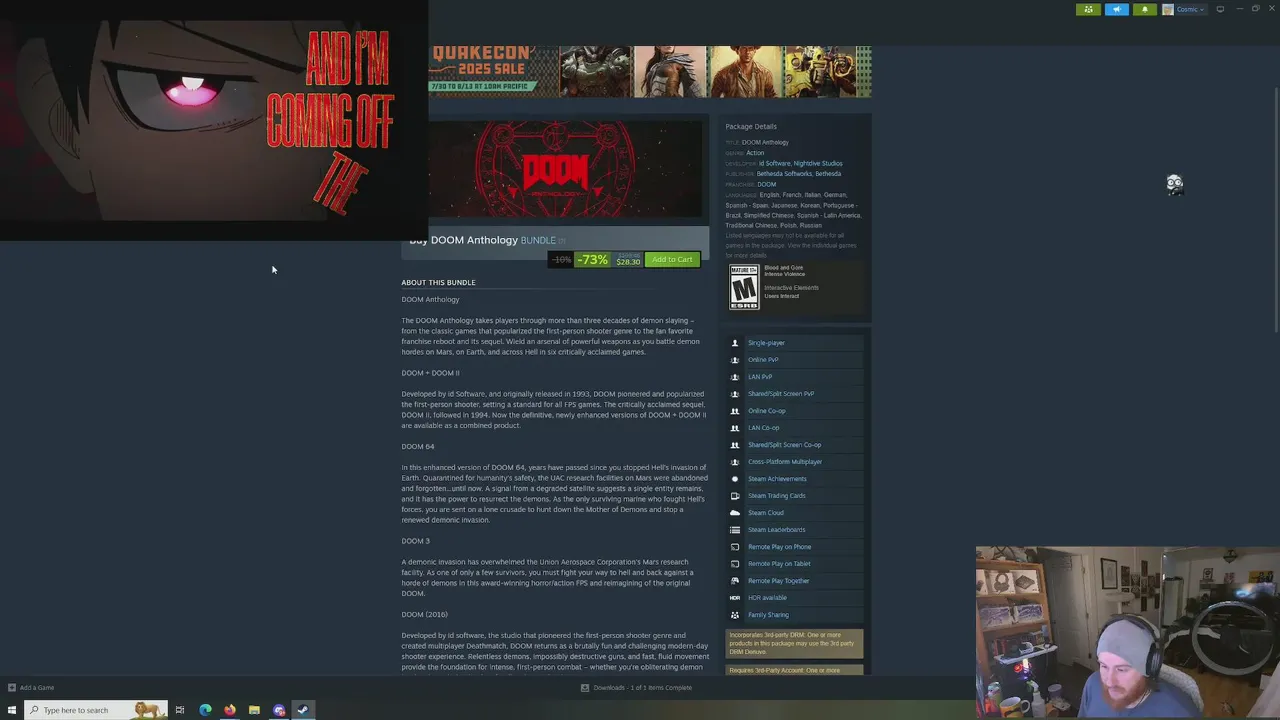Viewport: 1280px width, 720px height.
Task: Launch Firefox from the taskbar
Action: click(x=230, y=710)
